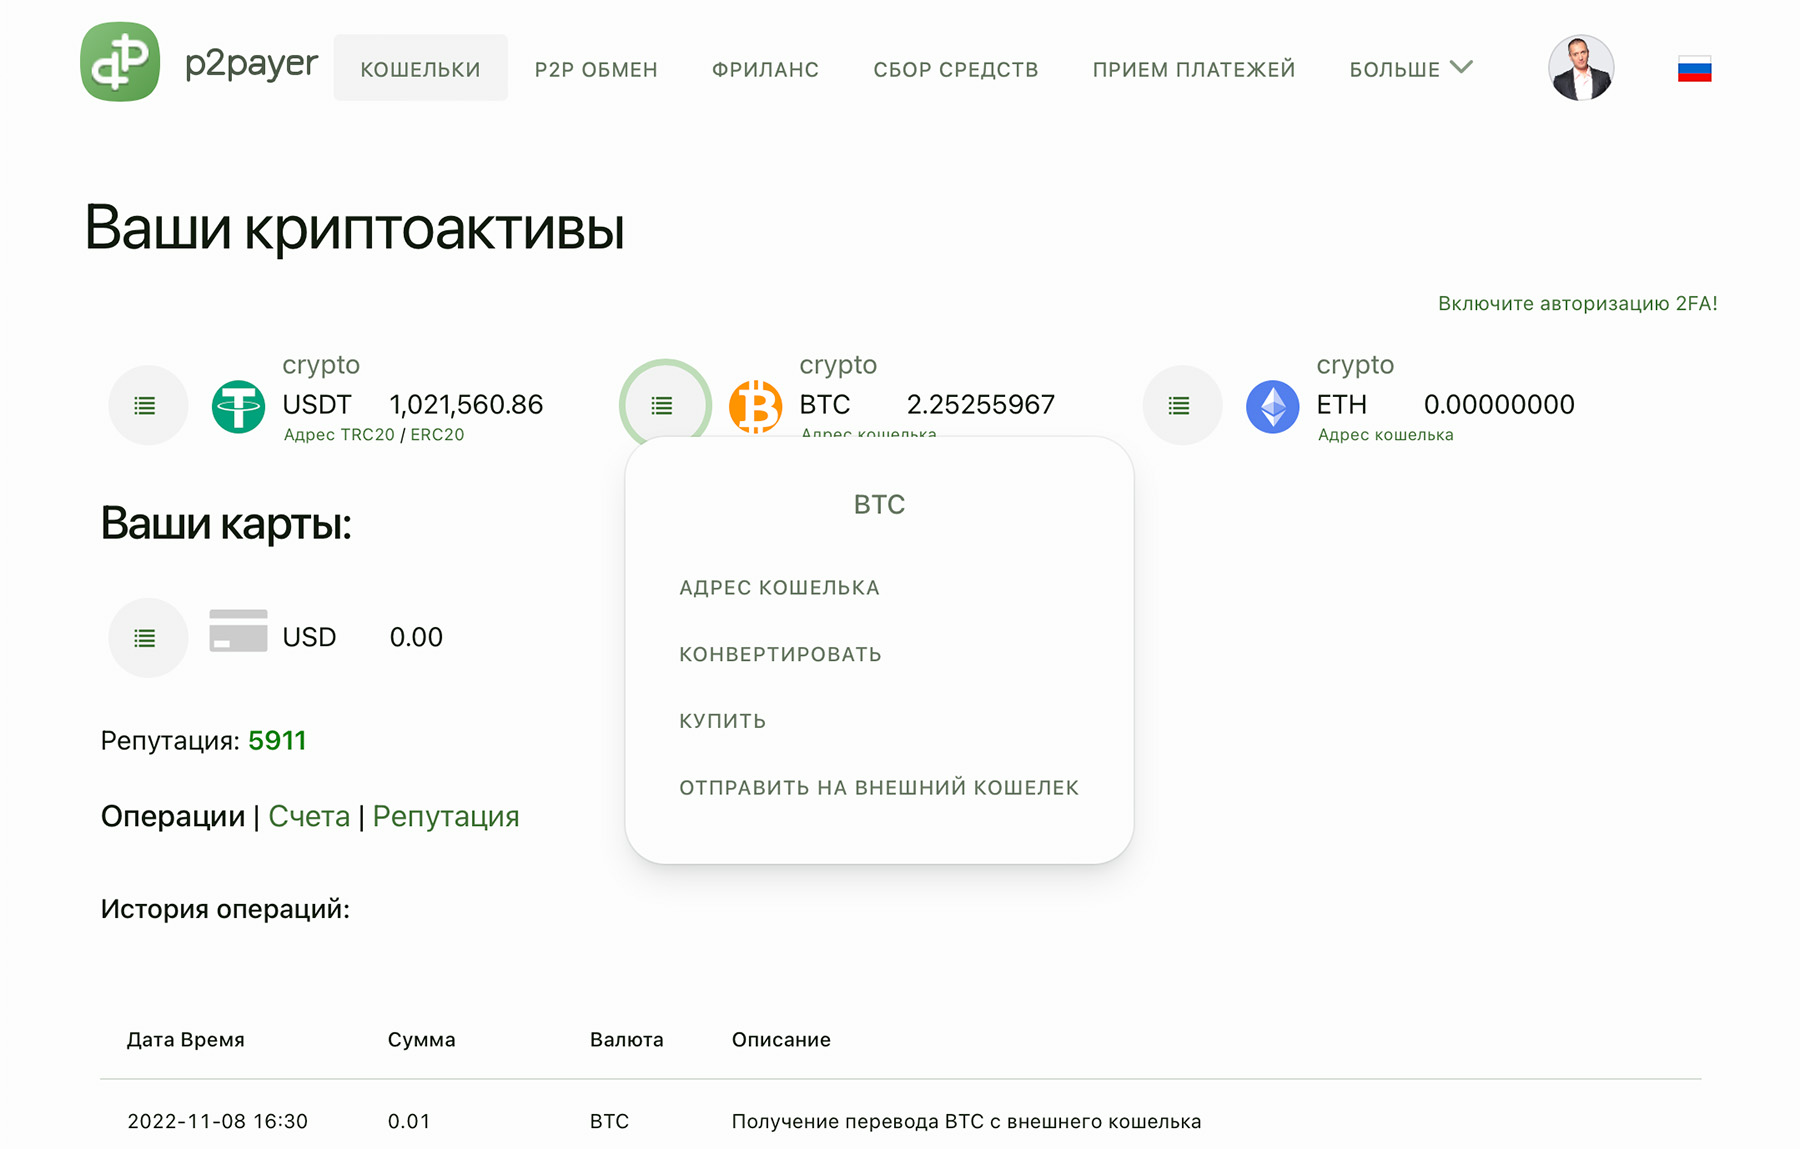Open the USDT wallet actions menu icon
The height and width of the screenshot is (1149, 1800).
(147, 405)
